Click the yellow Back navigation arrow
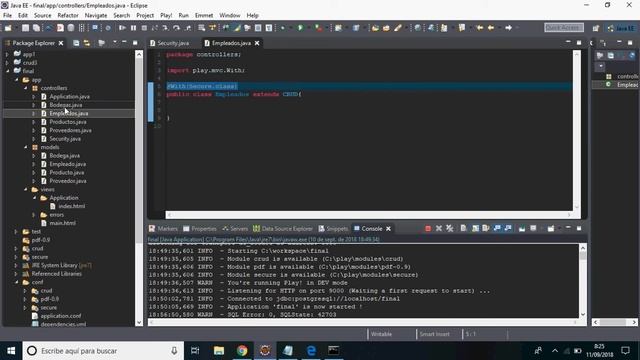Image resolution: width=640 pixels, height=360 pixels. (x=491, y=28)
